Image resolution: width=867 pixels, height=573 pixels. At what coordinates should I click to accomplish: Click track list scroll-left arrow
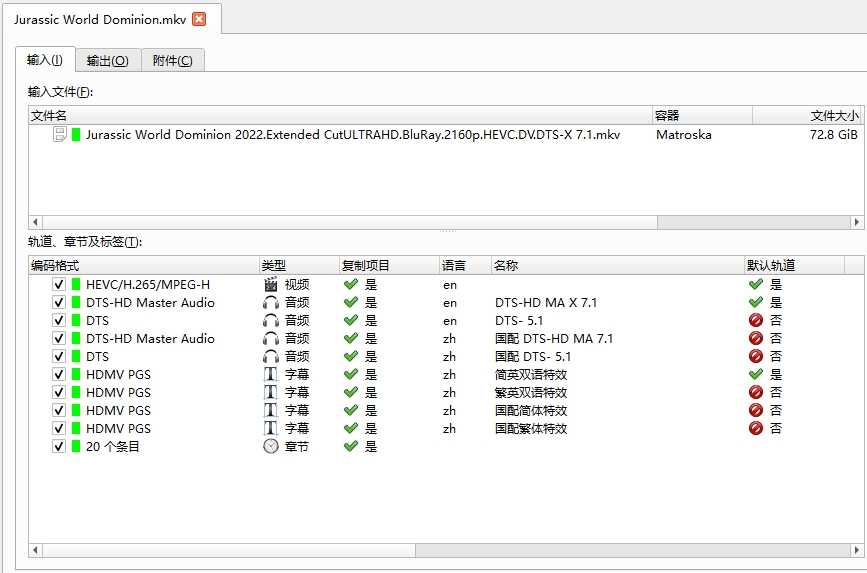[35, 550]
